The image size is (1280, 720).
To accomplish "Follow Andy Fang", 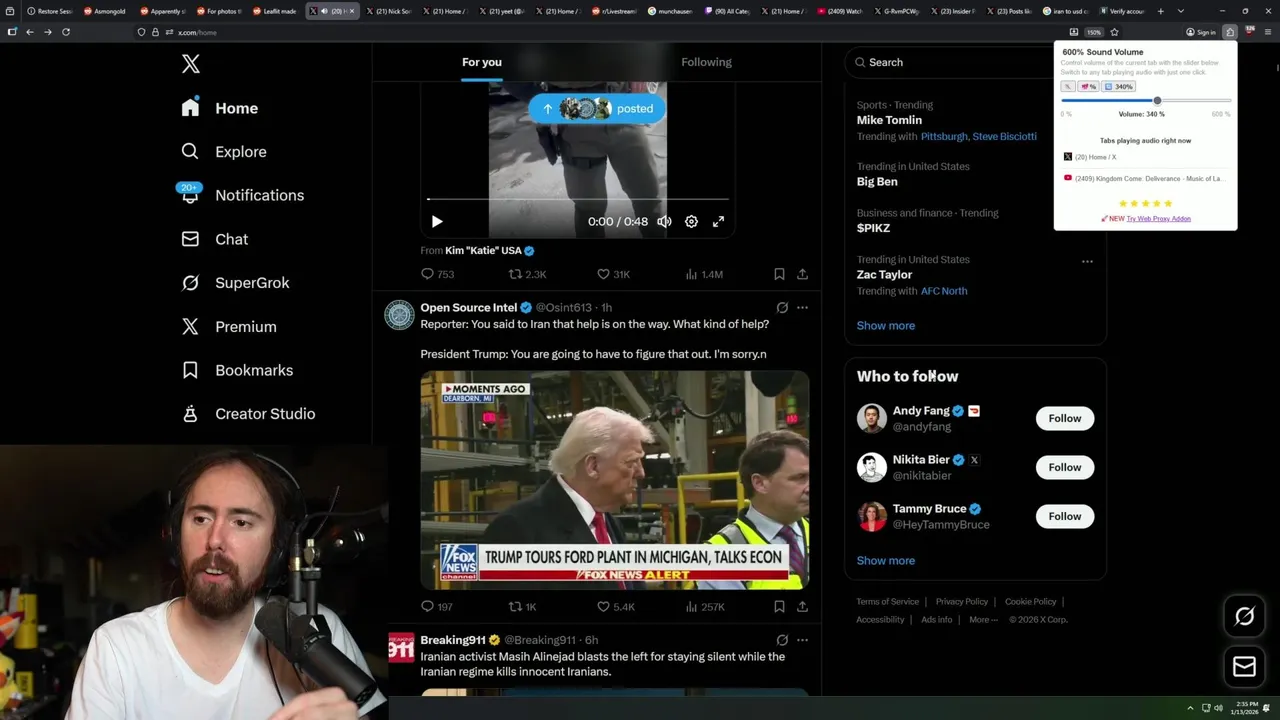I will tap(1065, 418).
